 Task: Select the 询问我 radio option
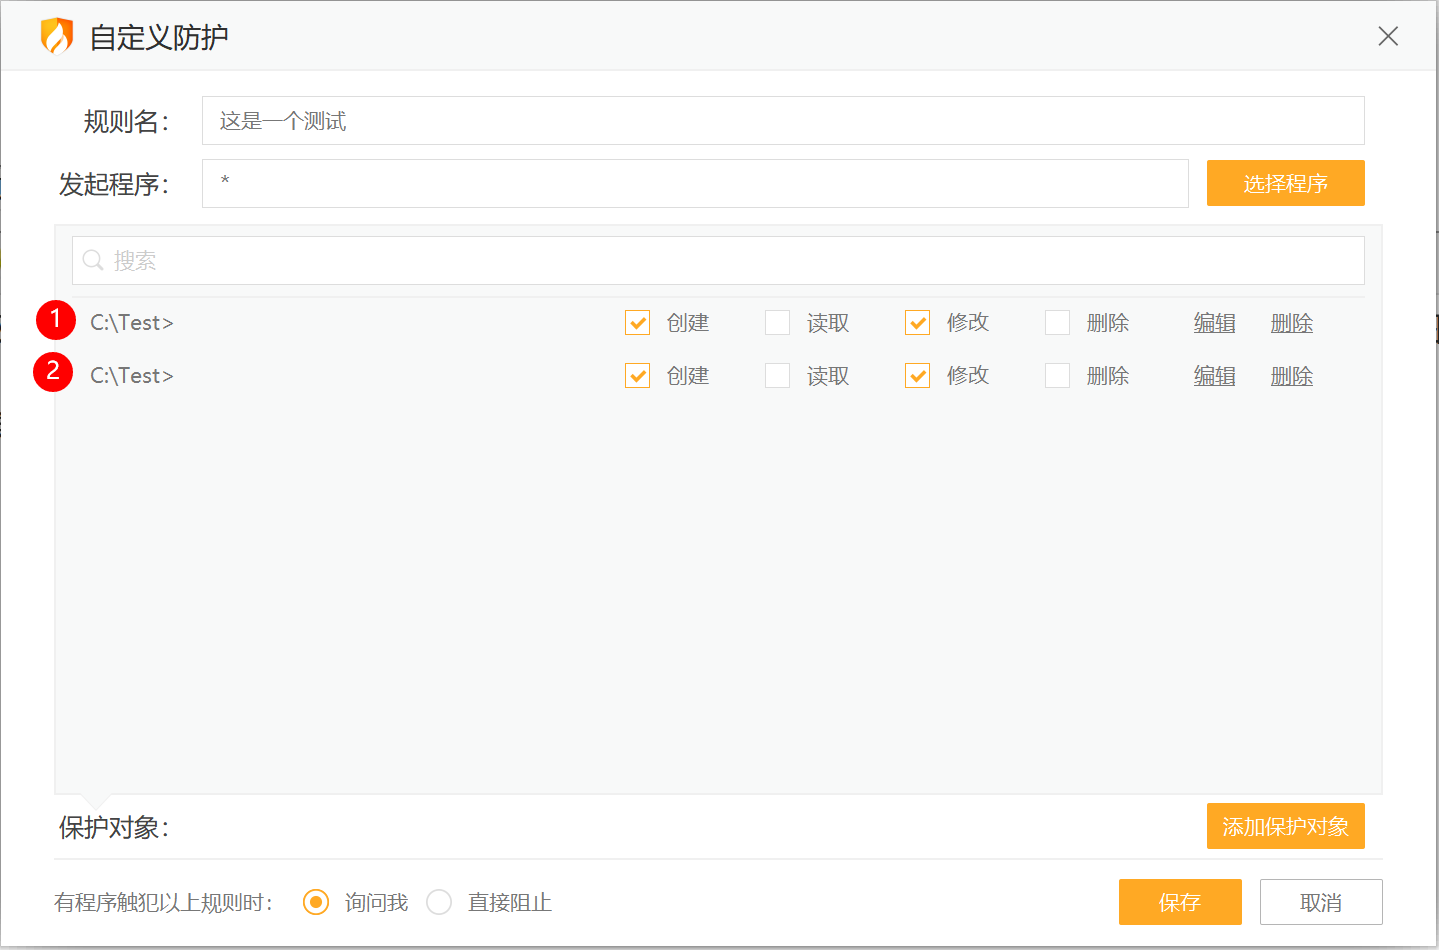pyautogui.click(x=315, y=901)
